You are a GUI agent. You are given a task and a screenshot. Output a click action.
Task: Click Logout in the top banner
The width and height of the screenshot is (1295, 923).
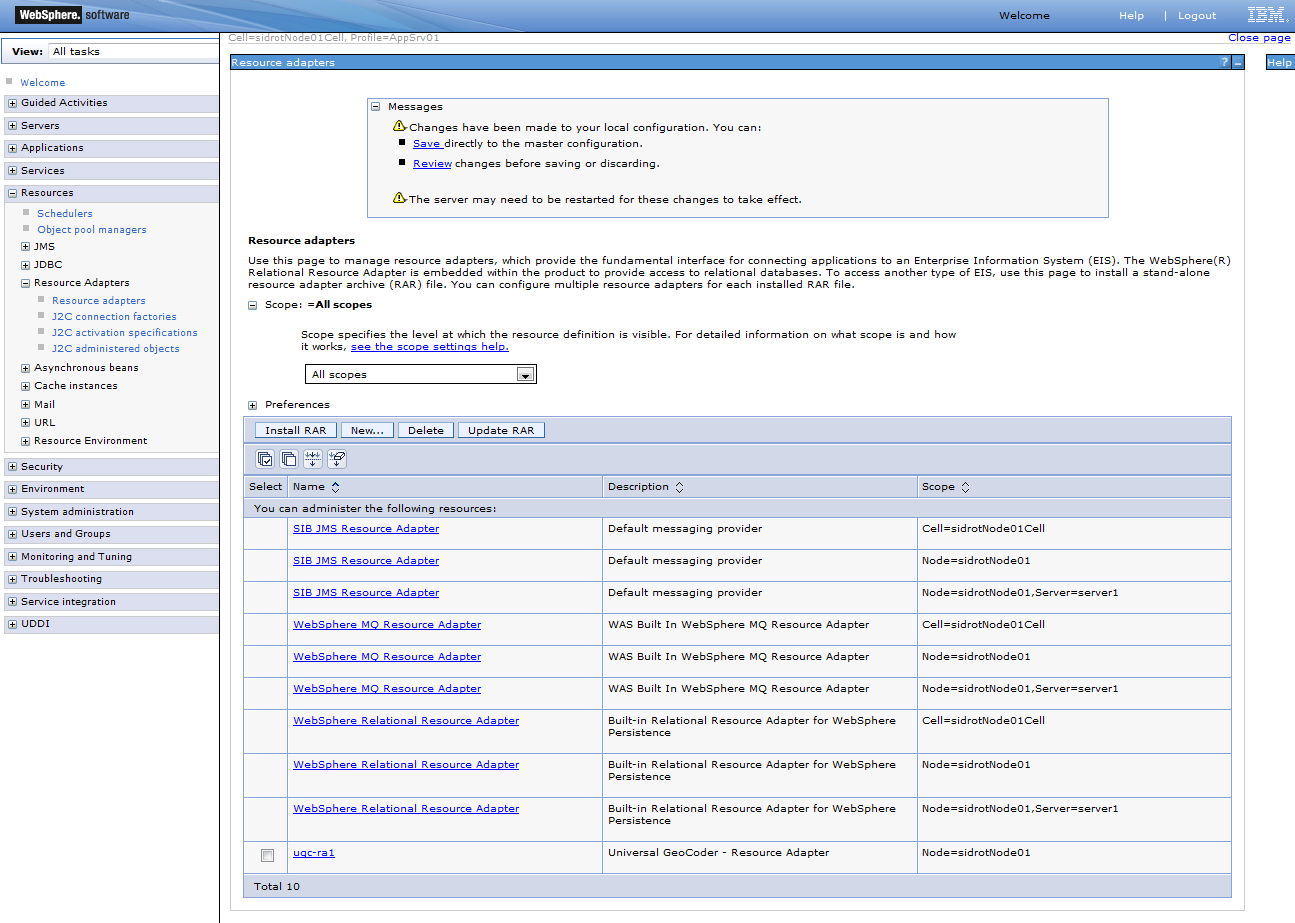(1197, 16)
